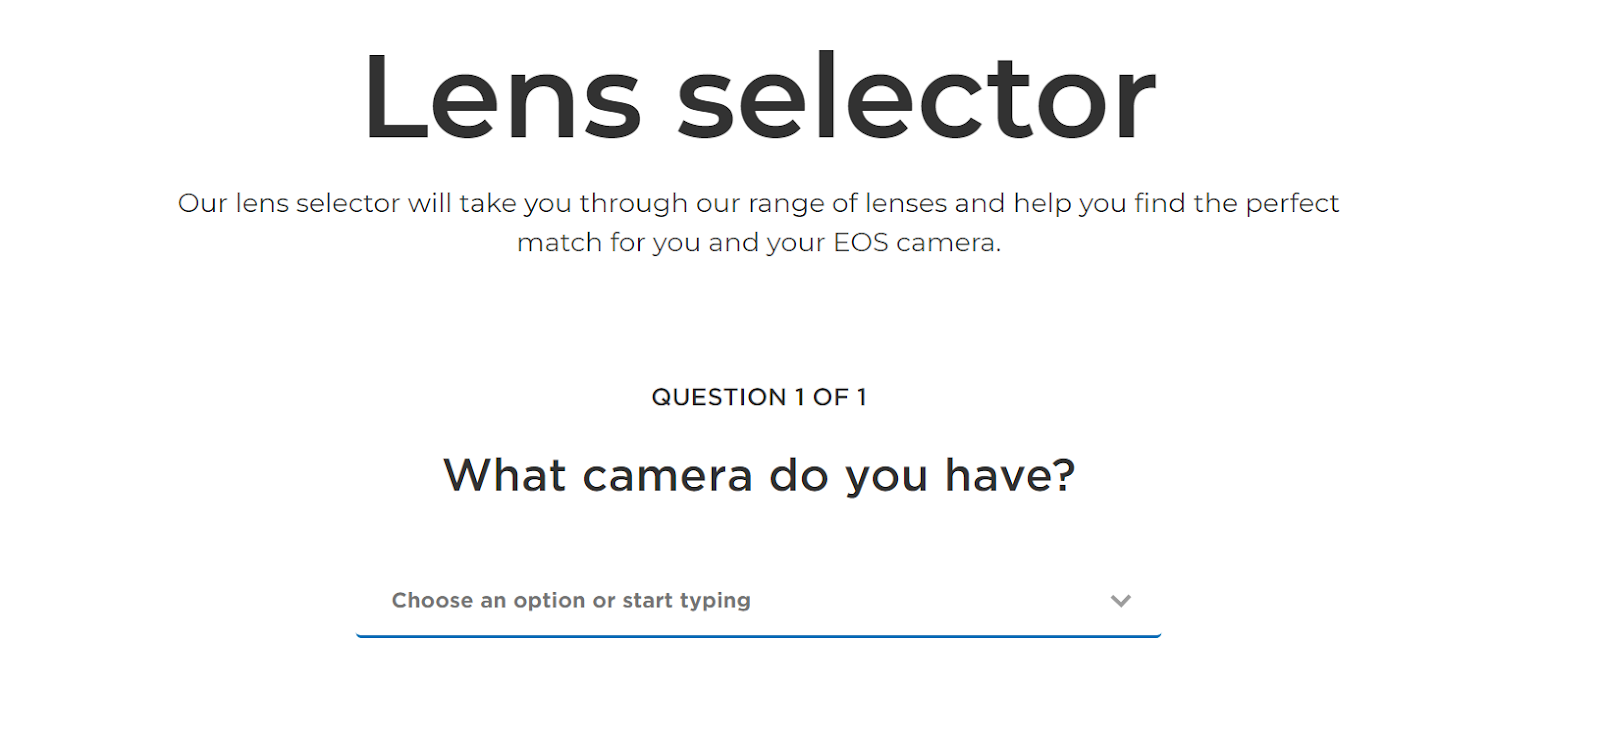
Task: Click the word 'Choose' in the placeholder
Action: click(432, 600)
